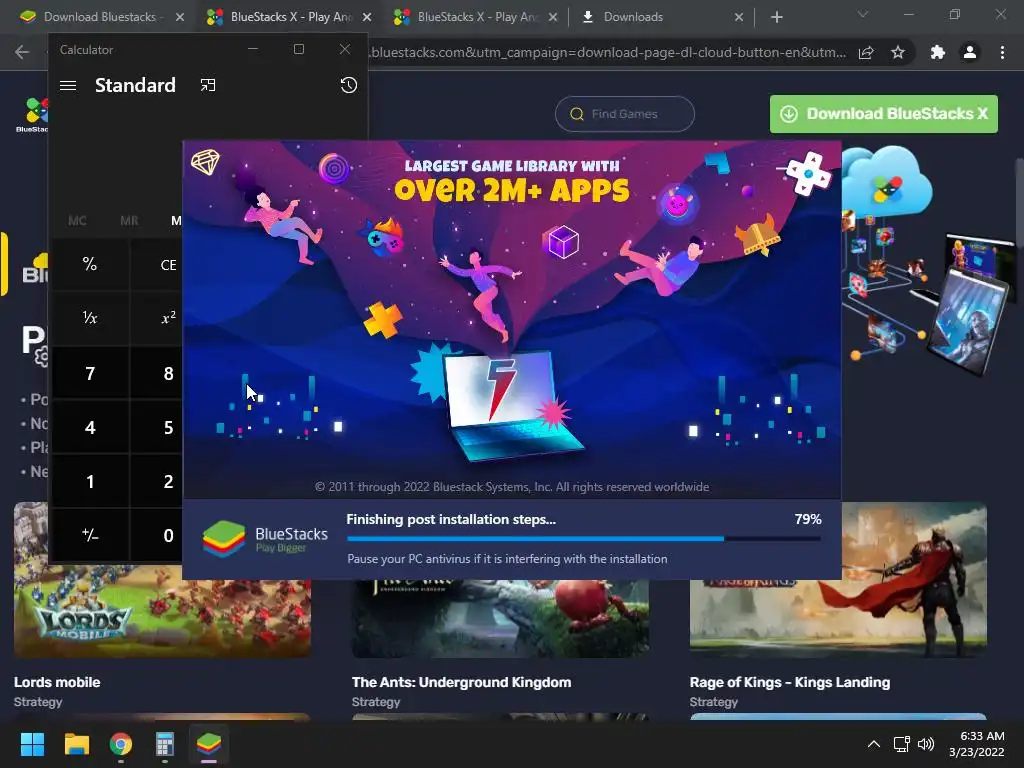Open the Chrome extensions puzzle icon

click(938, 52)
